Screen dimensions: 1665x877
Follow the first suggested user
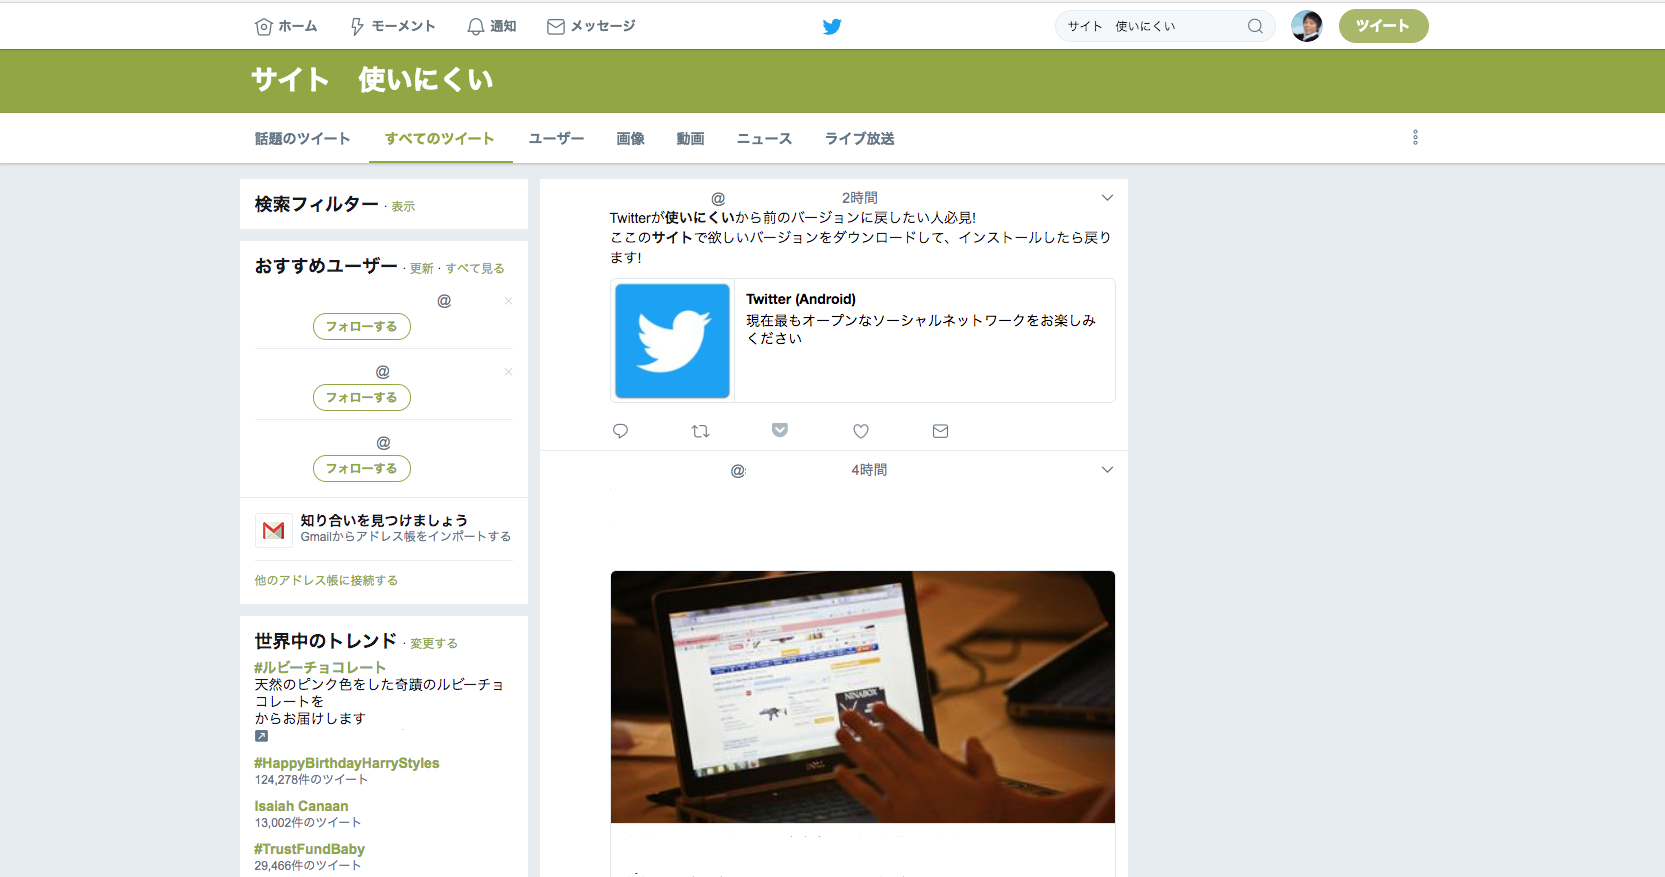[362, 326]
